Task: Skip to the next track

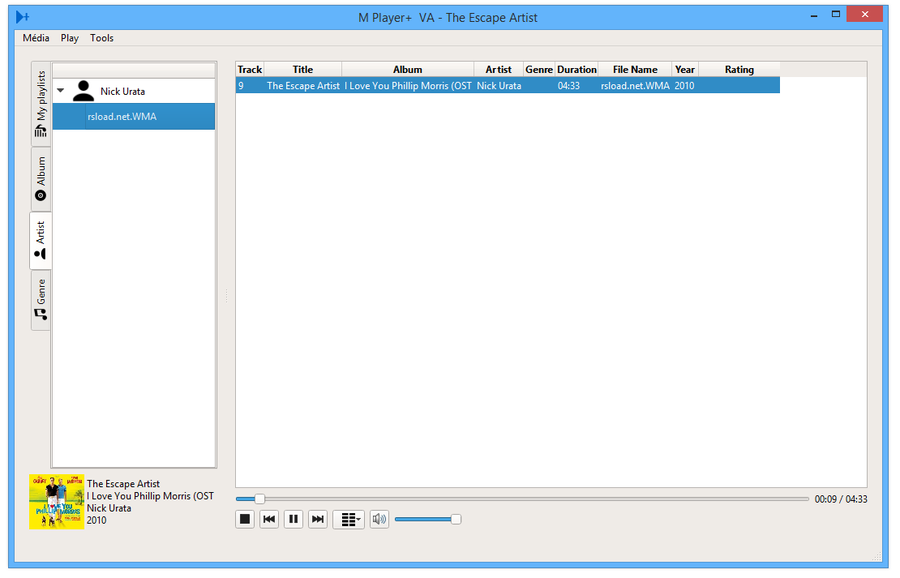Action: click(317, 519)
